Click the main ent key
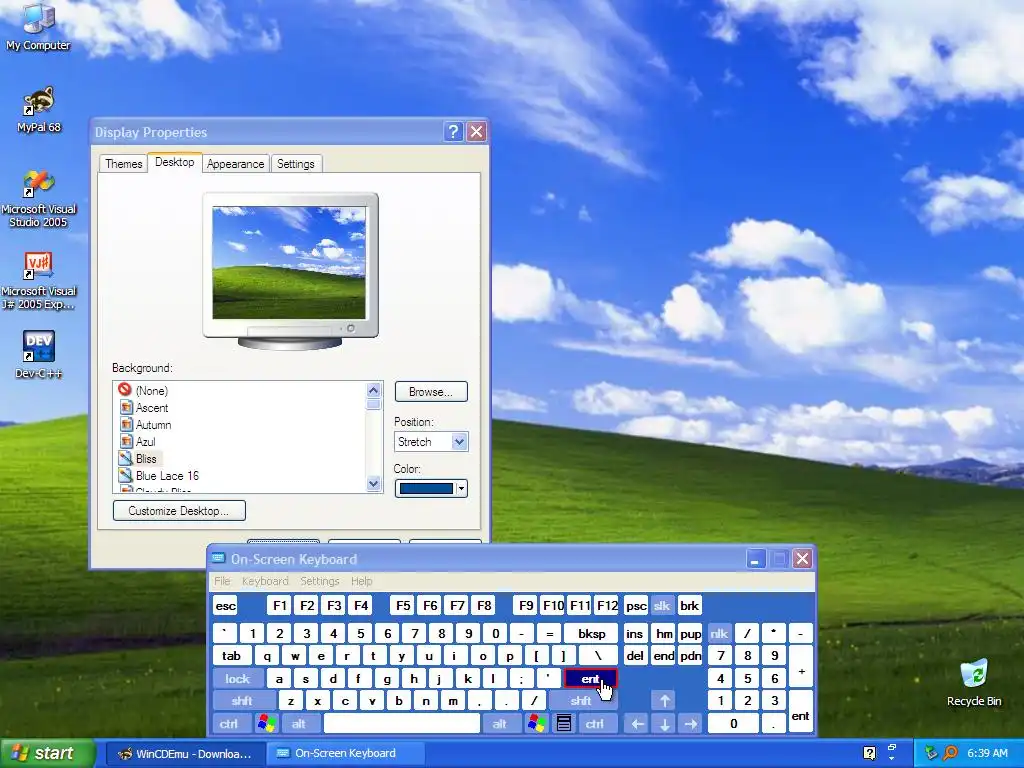 [x=590, y=679]
